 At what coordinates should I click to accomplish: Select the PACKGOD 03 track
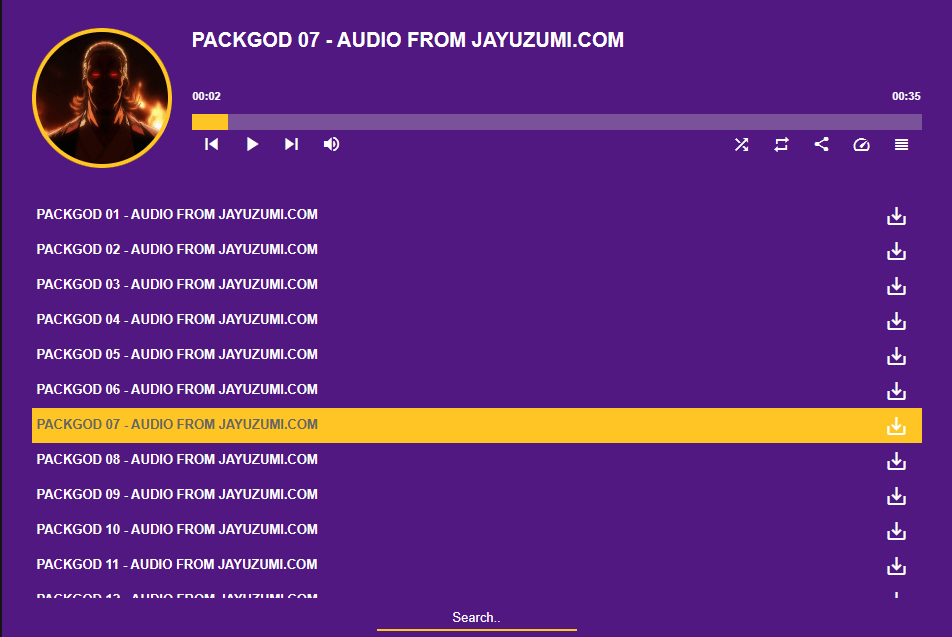pos(176,284)
